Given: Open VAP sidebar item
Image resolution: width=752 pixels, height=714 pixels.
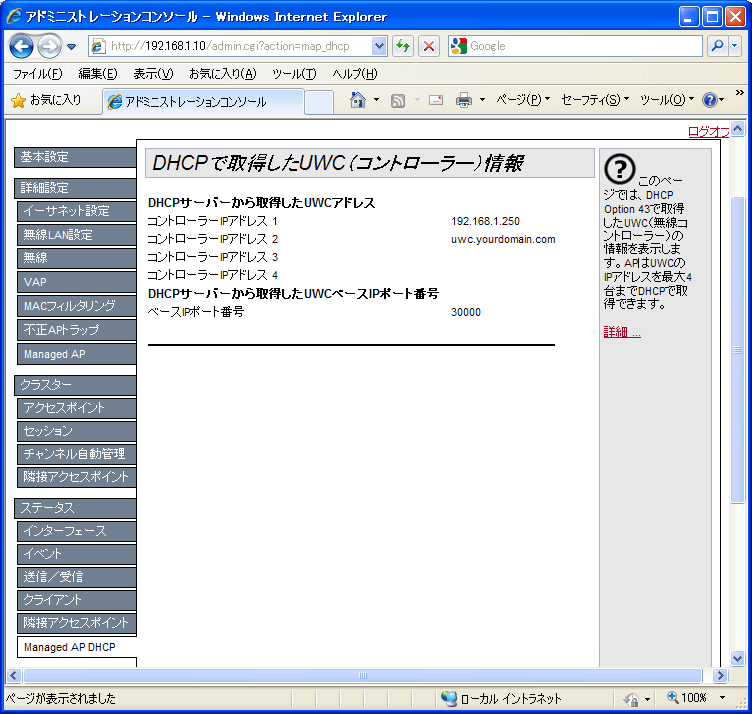Looking at the screenshot, I should pyautogui.click(x=77, y=282).
